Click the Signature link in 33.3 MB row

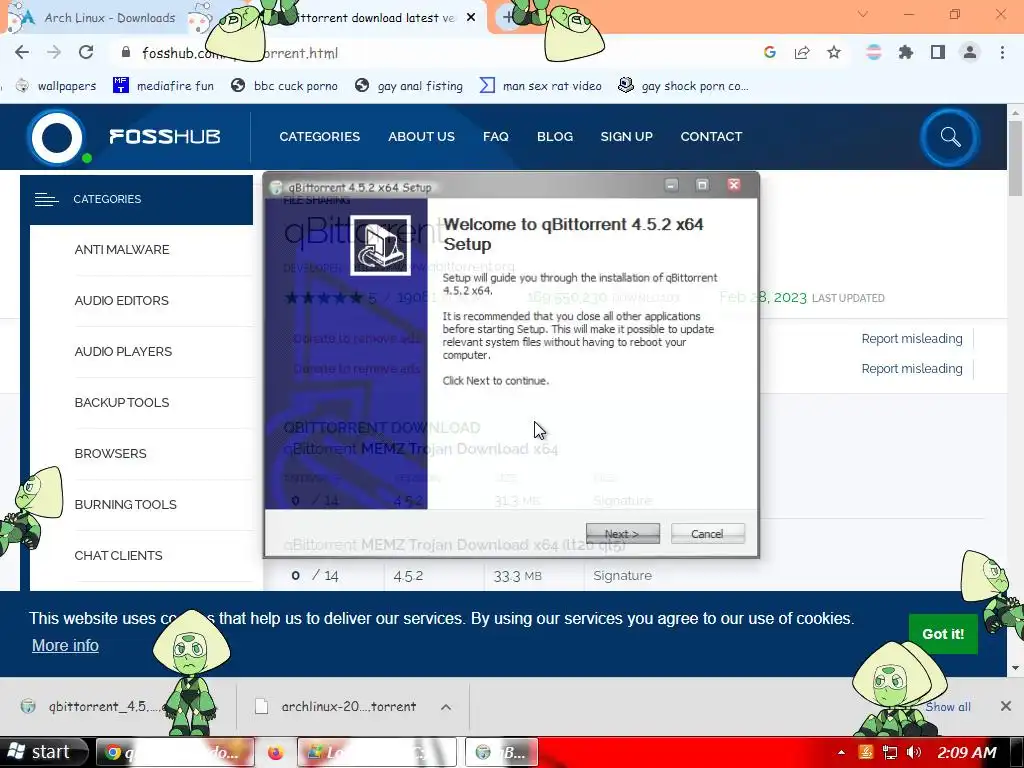[x=622, y=575]
